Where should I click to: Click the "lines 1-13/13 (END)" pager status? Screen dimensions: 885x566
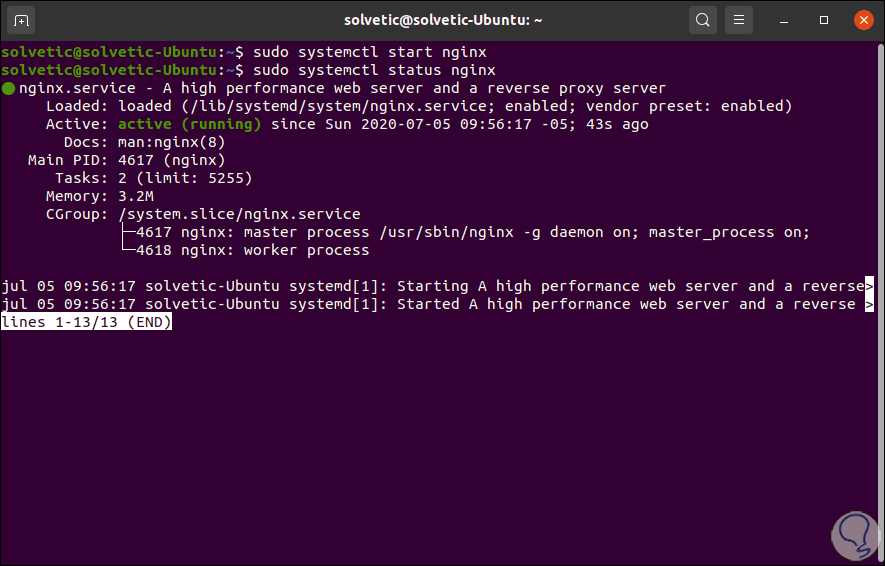click(87, 322)
